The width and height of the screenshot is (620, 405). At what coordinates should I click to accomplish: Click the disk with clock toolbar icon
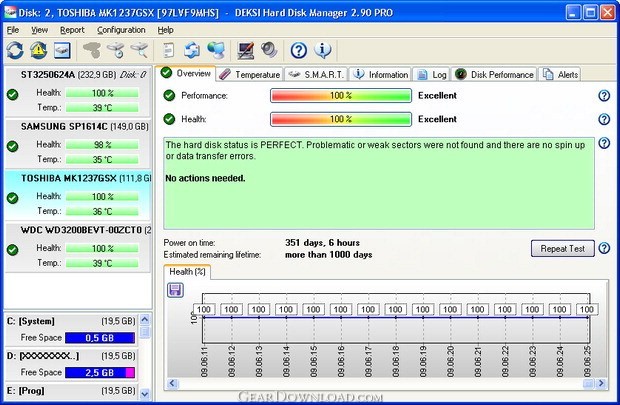coord(116,50)
